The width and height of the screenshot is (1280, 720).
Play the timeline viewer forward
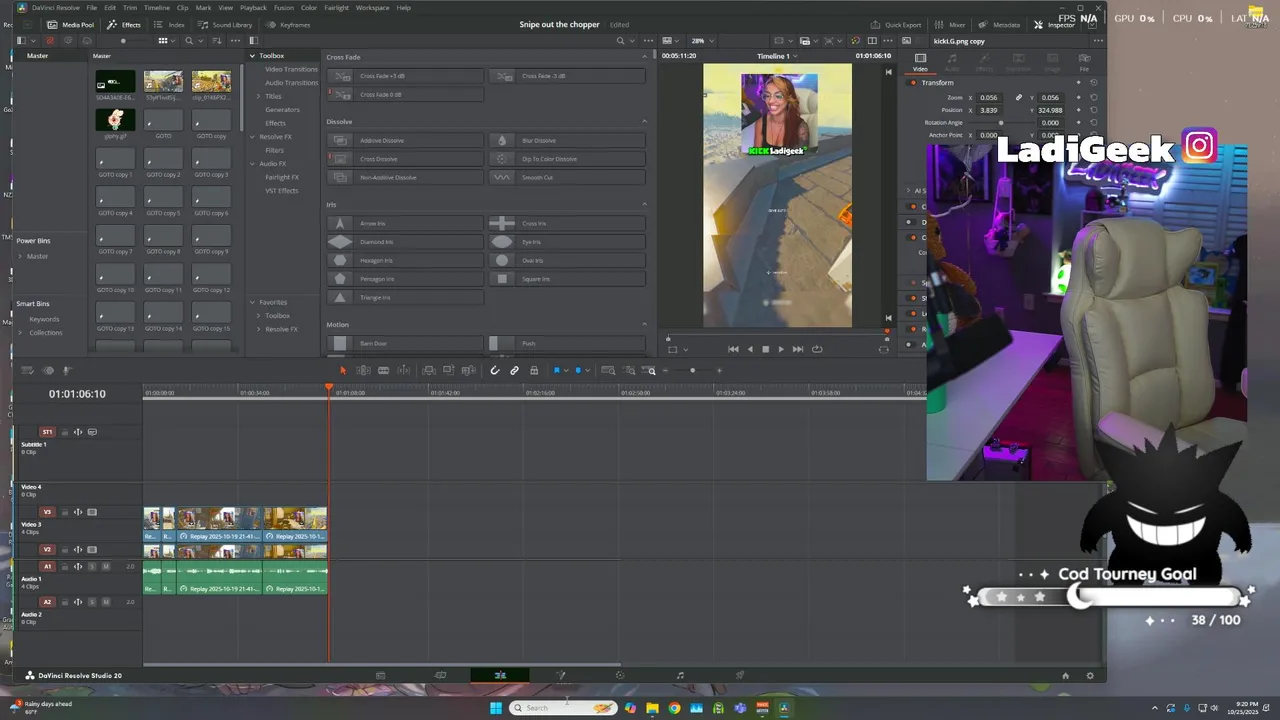(x=781, y=349)
